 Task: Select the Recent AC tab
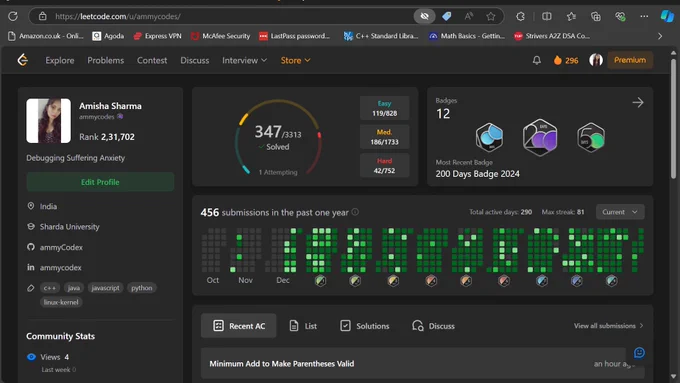[239, 326]
